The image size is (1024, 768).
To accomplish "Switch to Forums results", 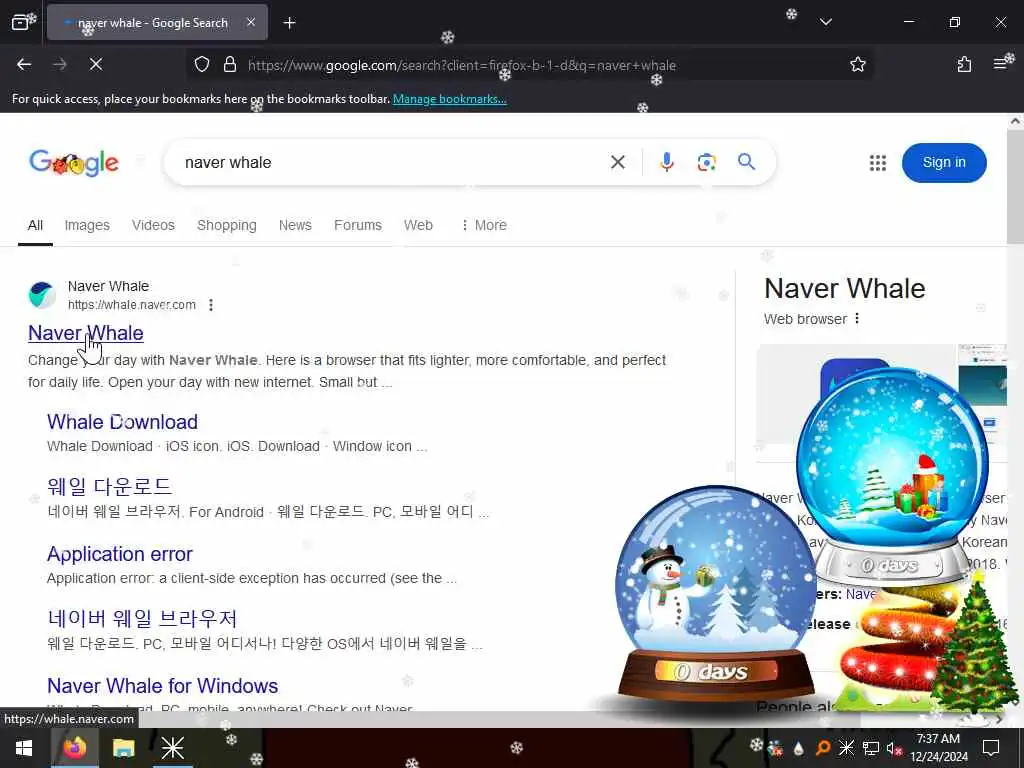I will (358, 225).
